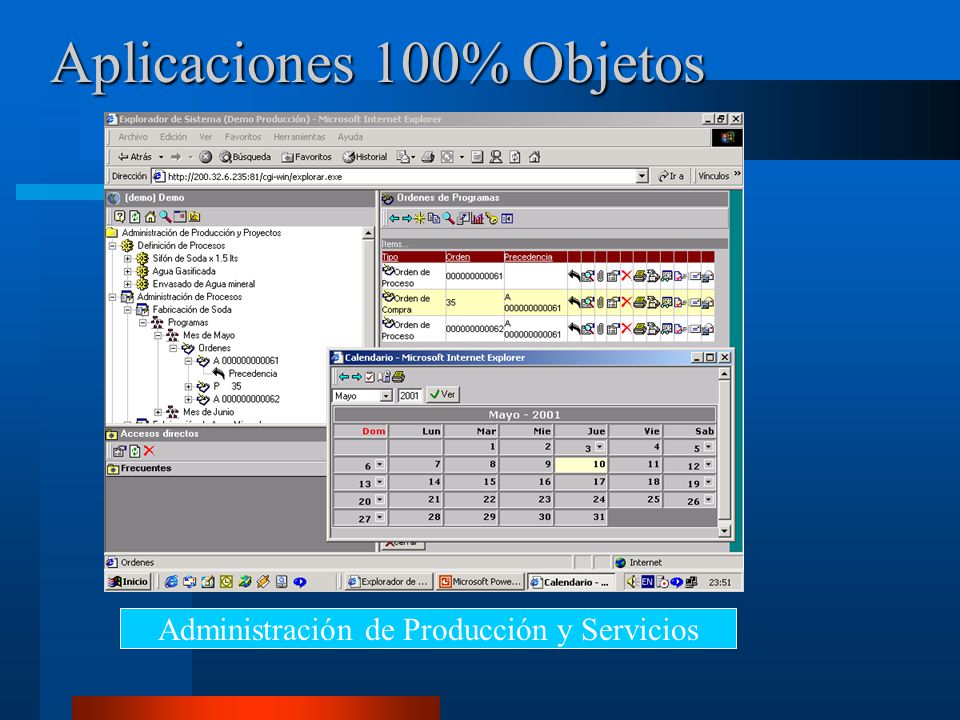This screenshot has width=960, height=720.
Task: Click the red X icon under Accesos directos
Action: pyautogui.click(x=149, y=451)
